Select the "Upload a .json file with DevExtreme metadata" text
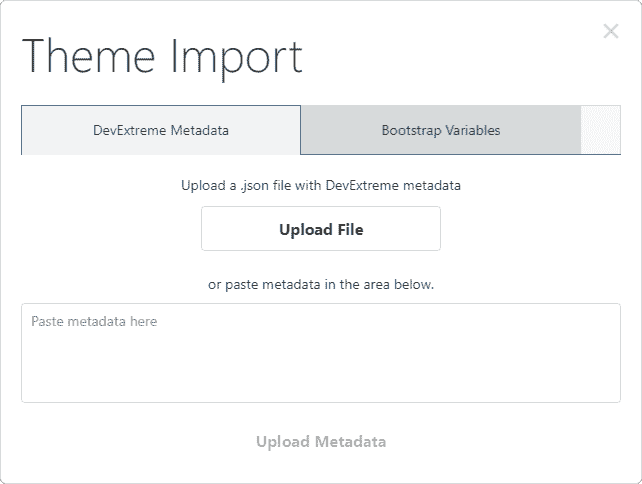642x484 pixels. tap(321, 185)
